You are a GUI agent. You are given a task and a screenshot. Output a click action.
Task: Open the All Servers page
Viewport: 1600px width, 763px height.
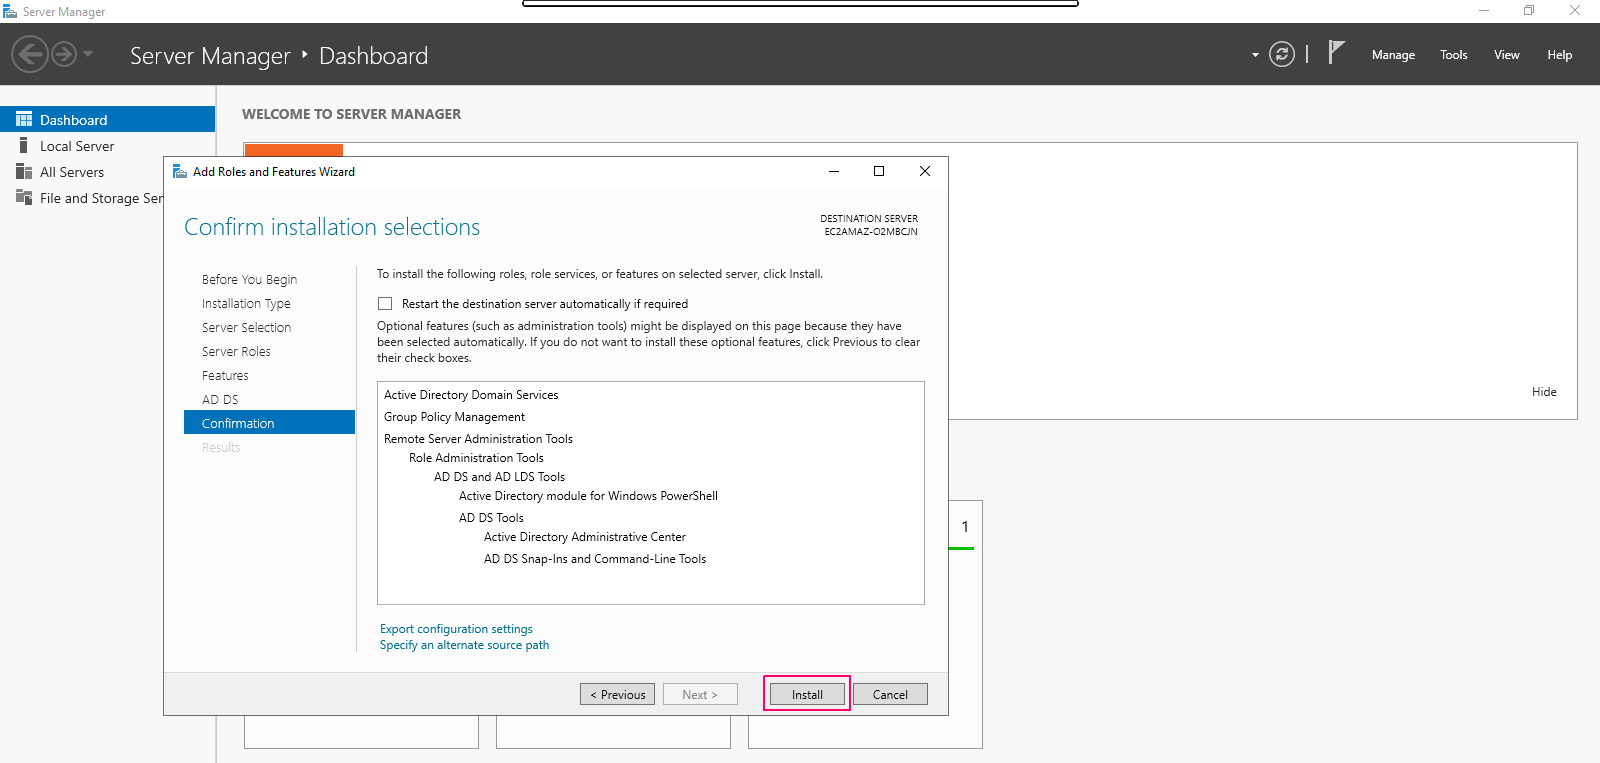point(72,172)
